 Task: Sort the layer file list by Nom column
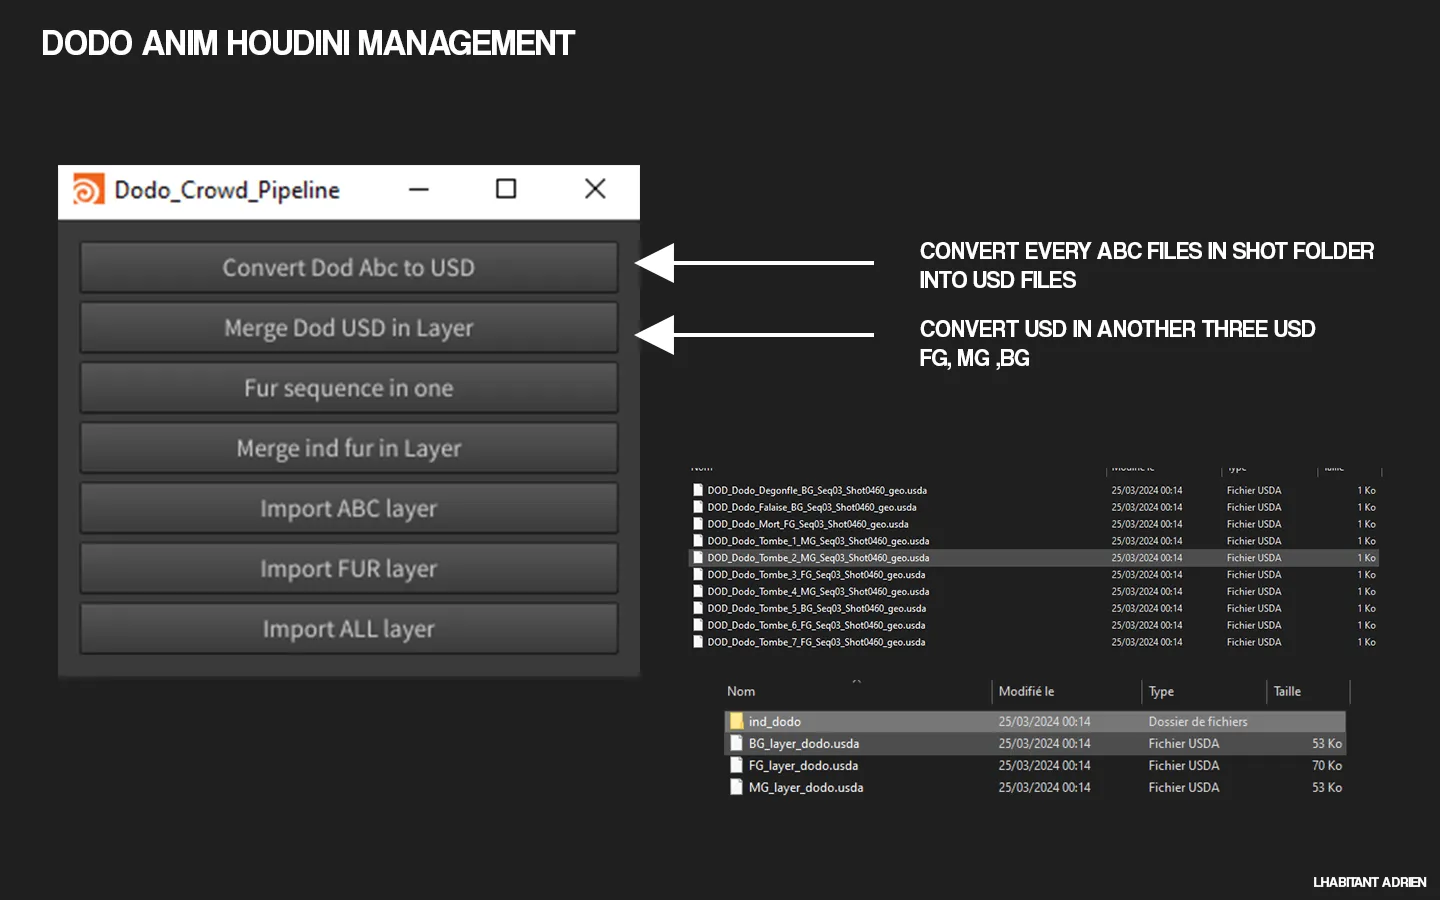point(741,691)
